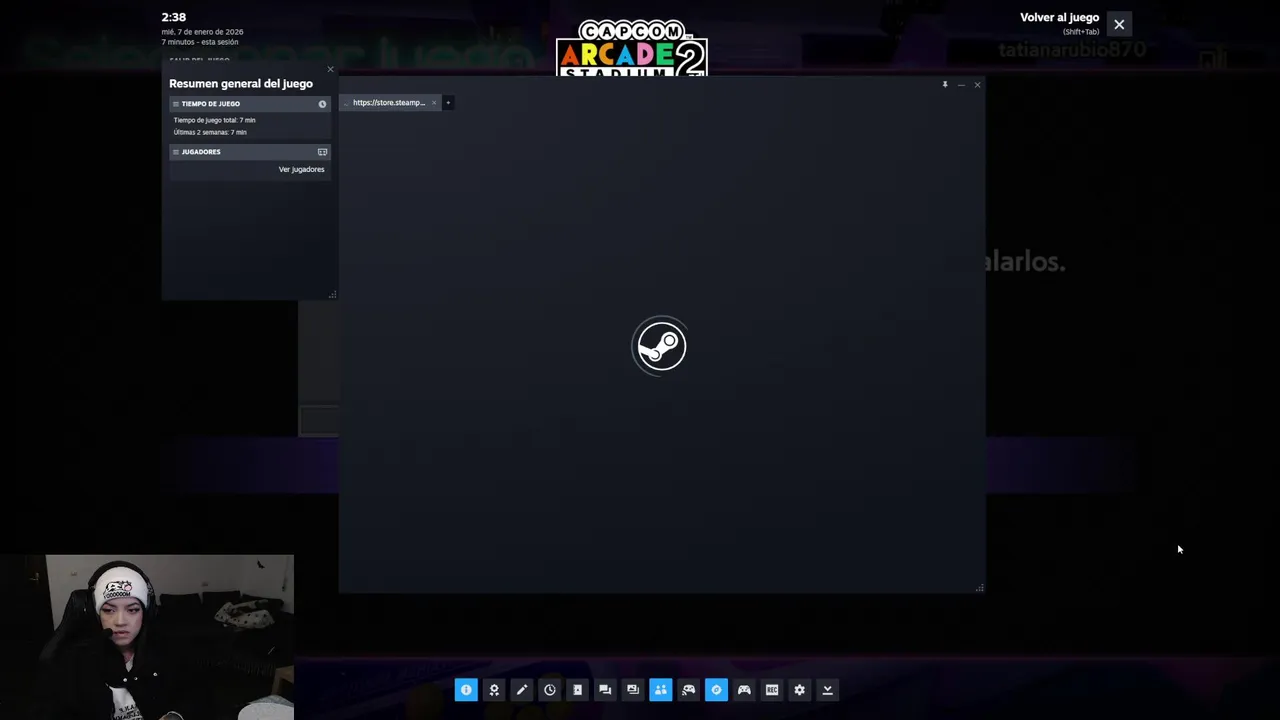Open a new browser tab with plus
The image size is (1280, 720).
[448, 103]
